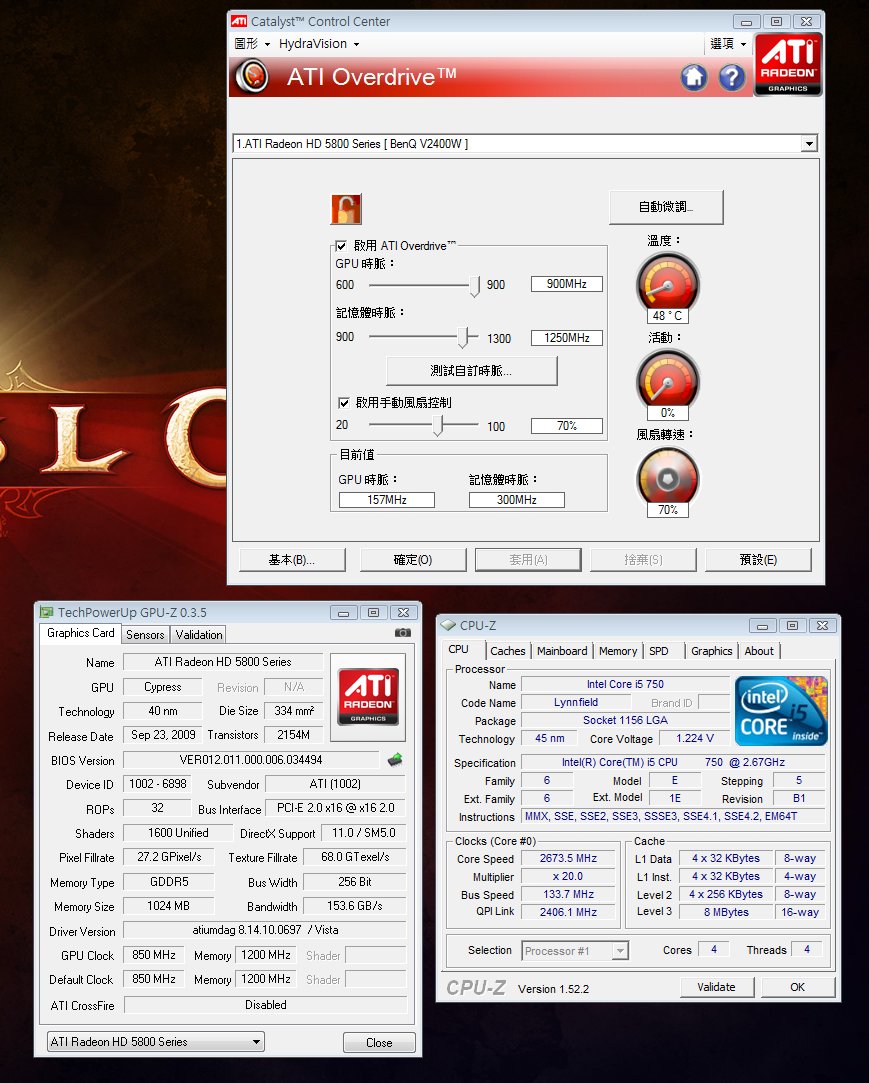Viewport: 869px width, 1083px height.
Task: Click the ATI Overdrive gauge header icon
Action: tap(251, 76)
